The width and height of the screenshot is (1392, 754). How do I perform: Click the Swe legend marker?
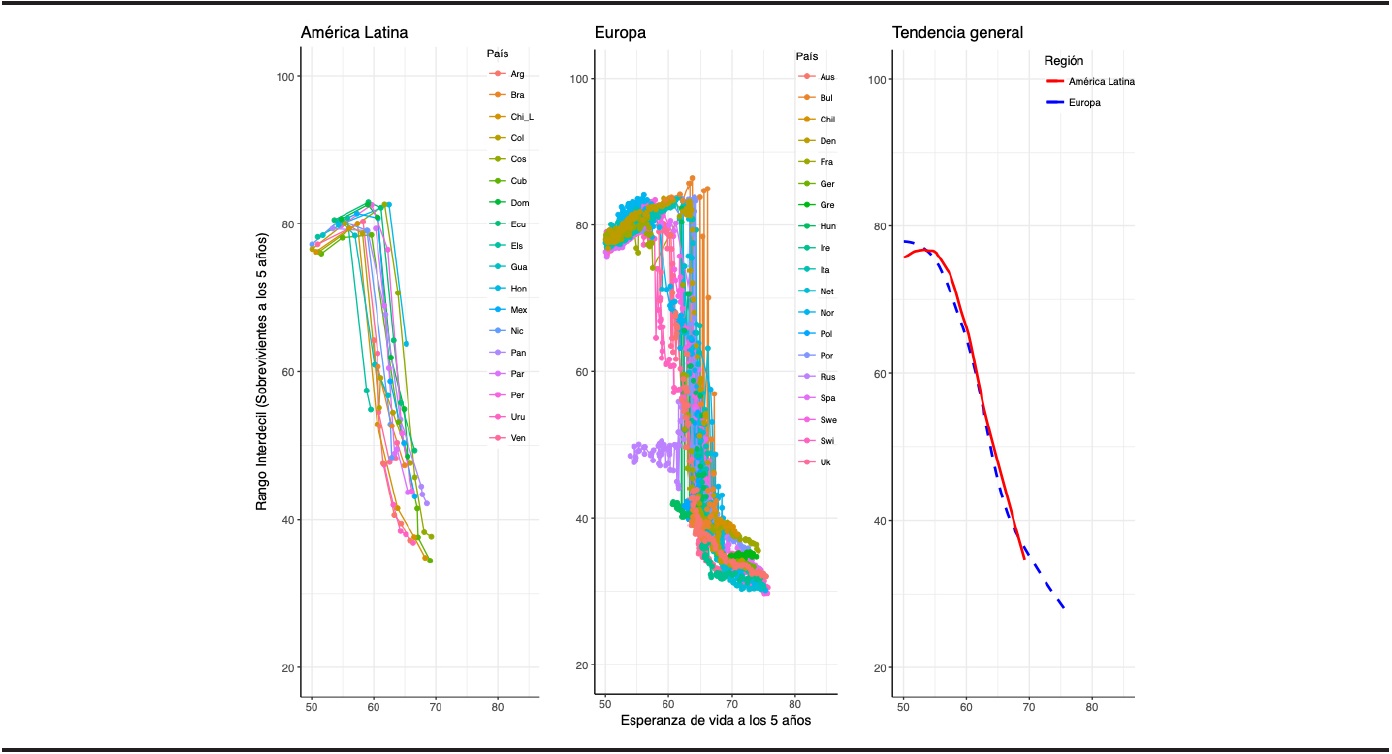(x=806, y=420)
